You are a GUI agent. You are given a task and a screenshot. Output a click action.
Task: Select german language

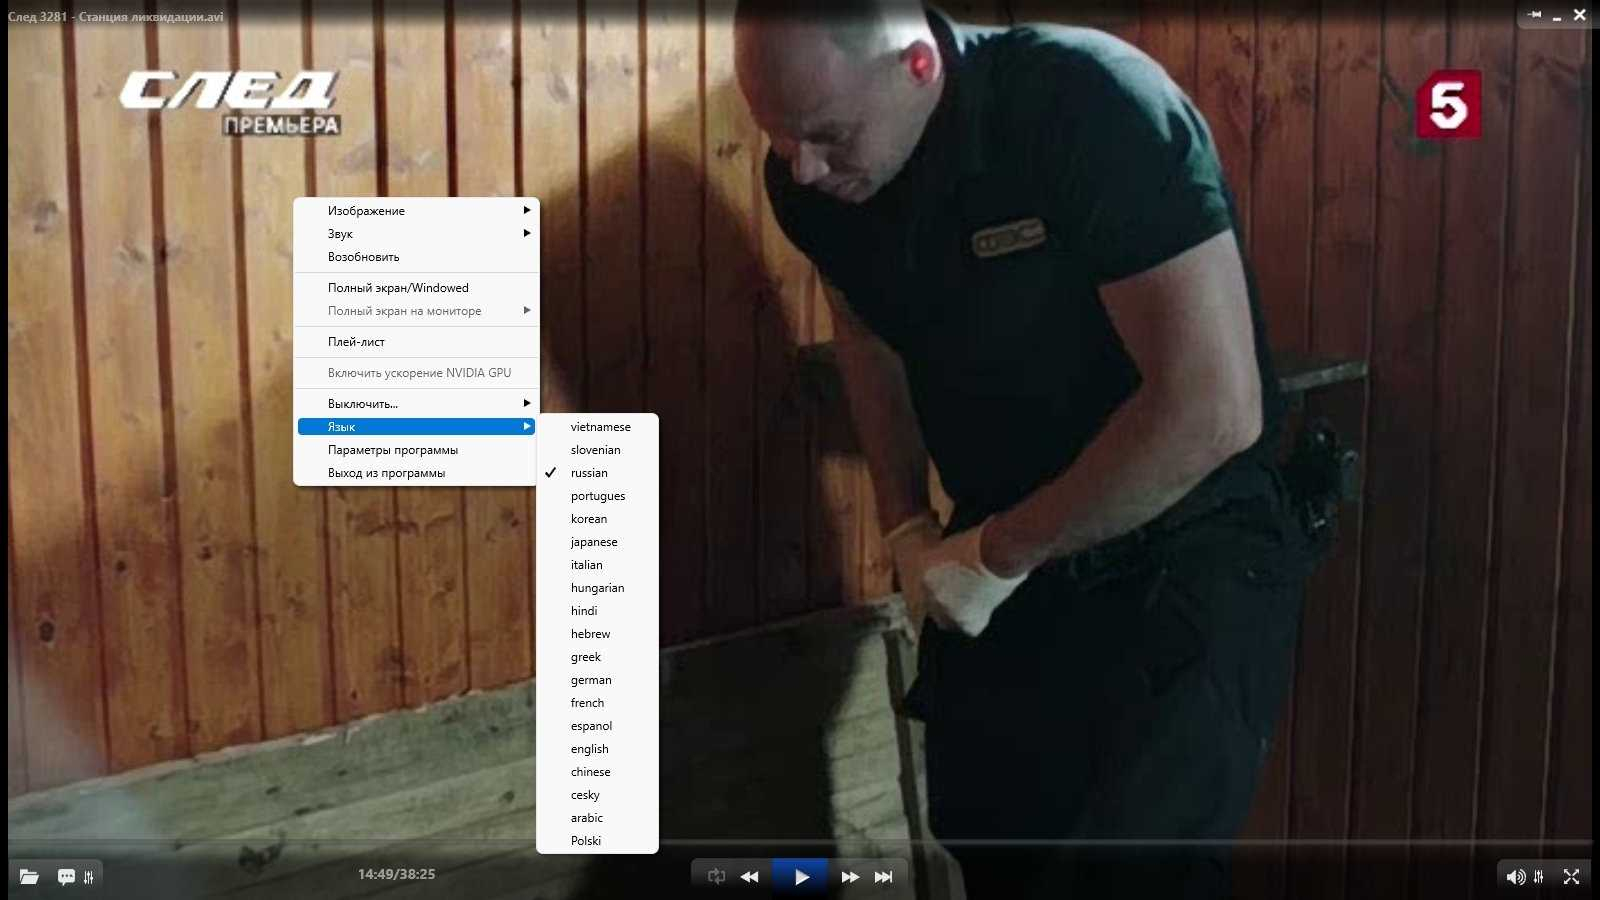597,680
